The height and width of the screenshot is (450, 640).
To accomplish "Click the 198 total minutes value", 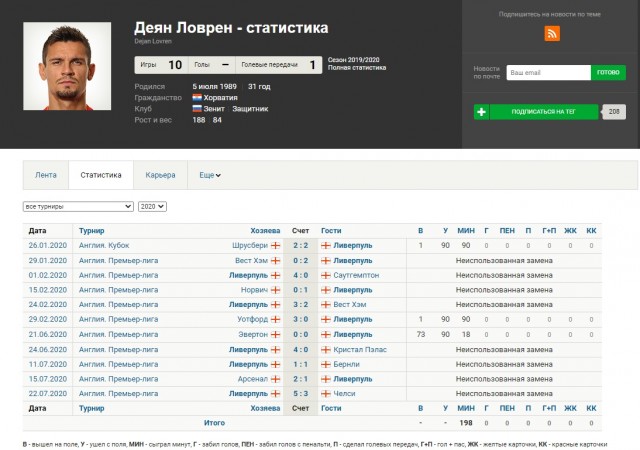I will coord(466,423).
